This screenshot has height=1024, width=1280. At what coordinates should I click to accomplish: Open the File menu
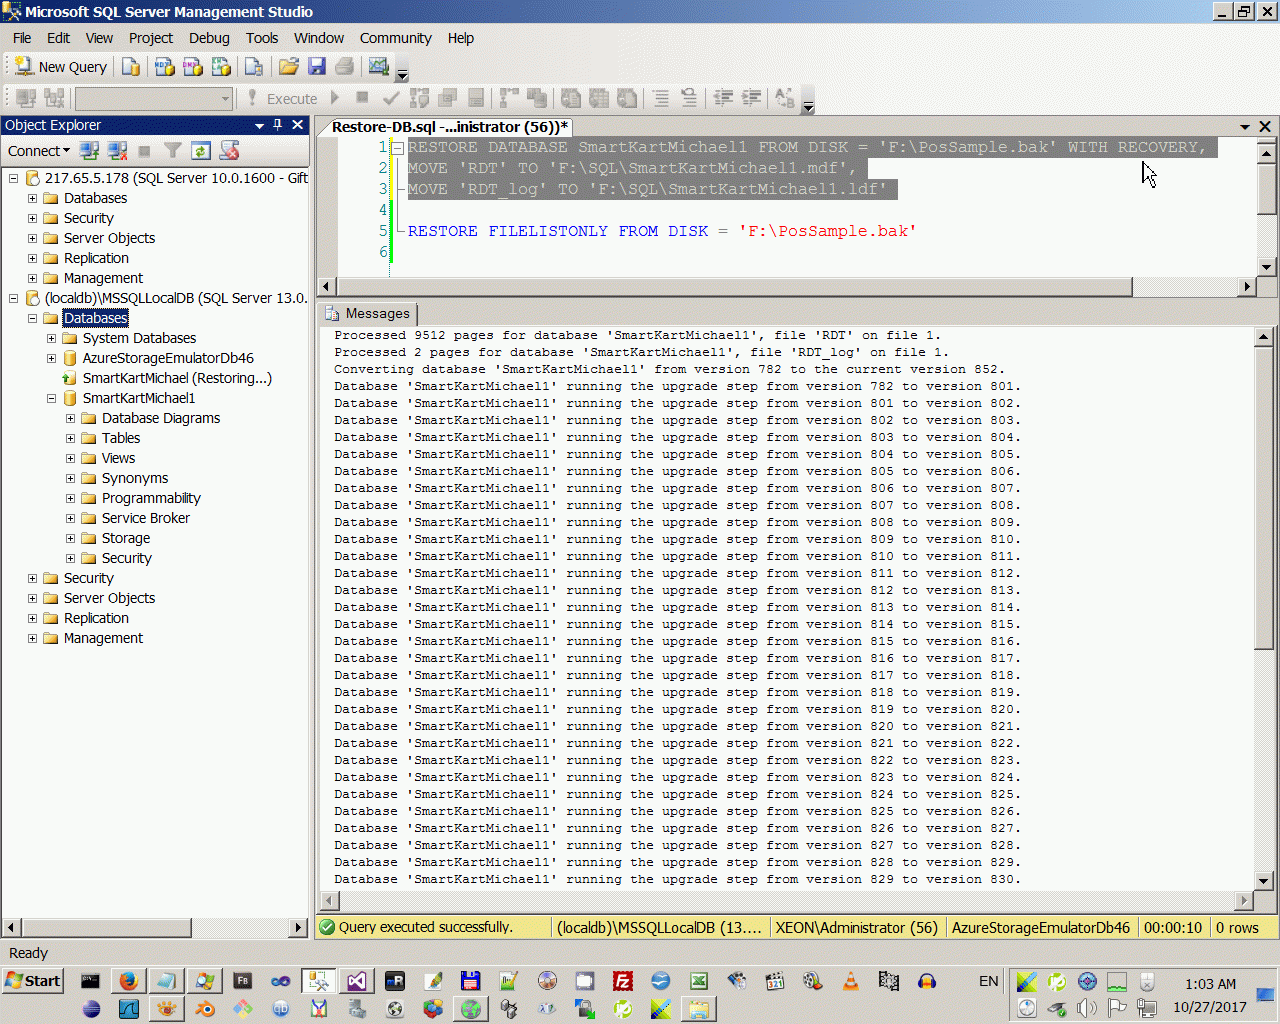click(22, 38)
